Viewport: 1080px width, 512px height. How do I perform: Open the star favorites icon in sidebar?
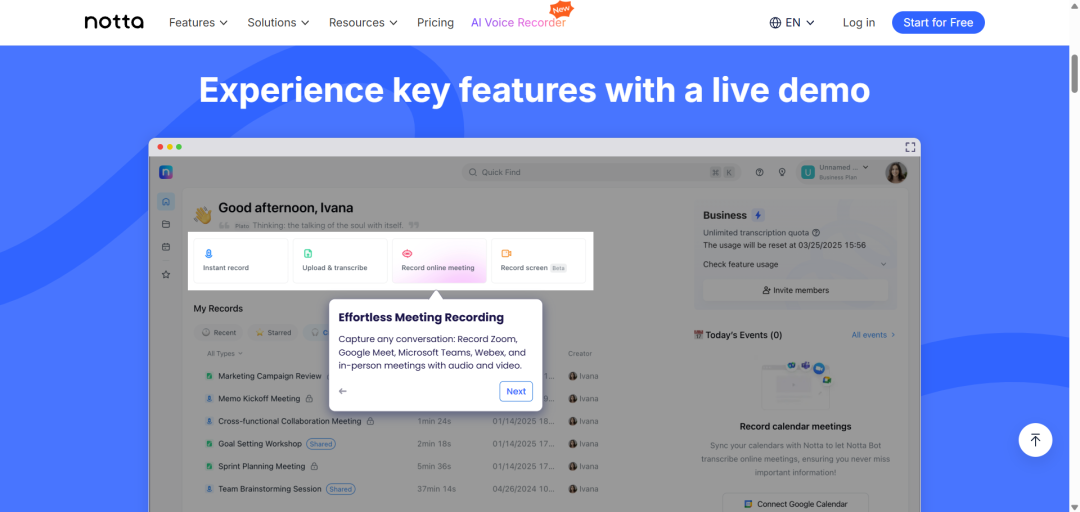(165, 274)
